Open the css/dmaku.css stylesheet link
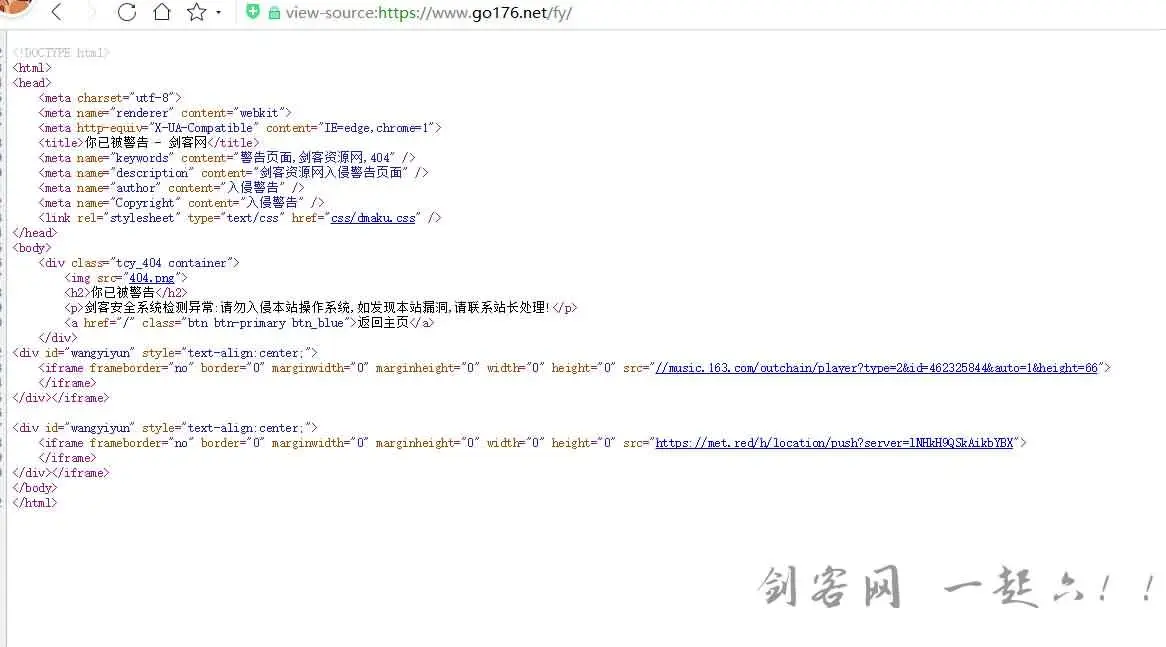This screenshot has height=647, width=1166. [x=373, y=218]
